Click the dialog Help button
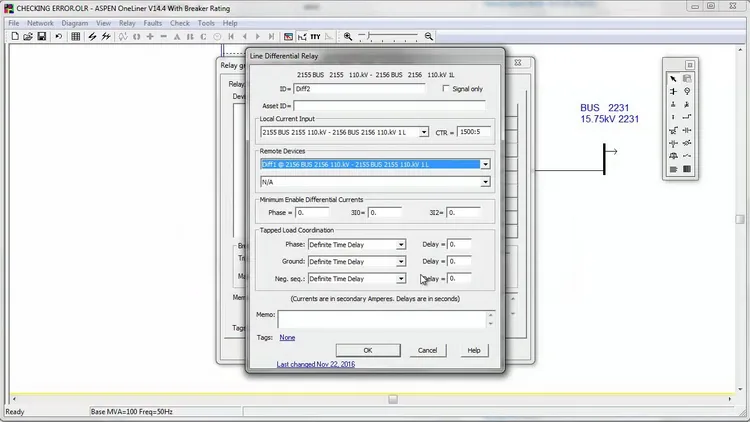 (x=474, y=350)
